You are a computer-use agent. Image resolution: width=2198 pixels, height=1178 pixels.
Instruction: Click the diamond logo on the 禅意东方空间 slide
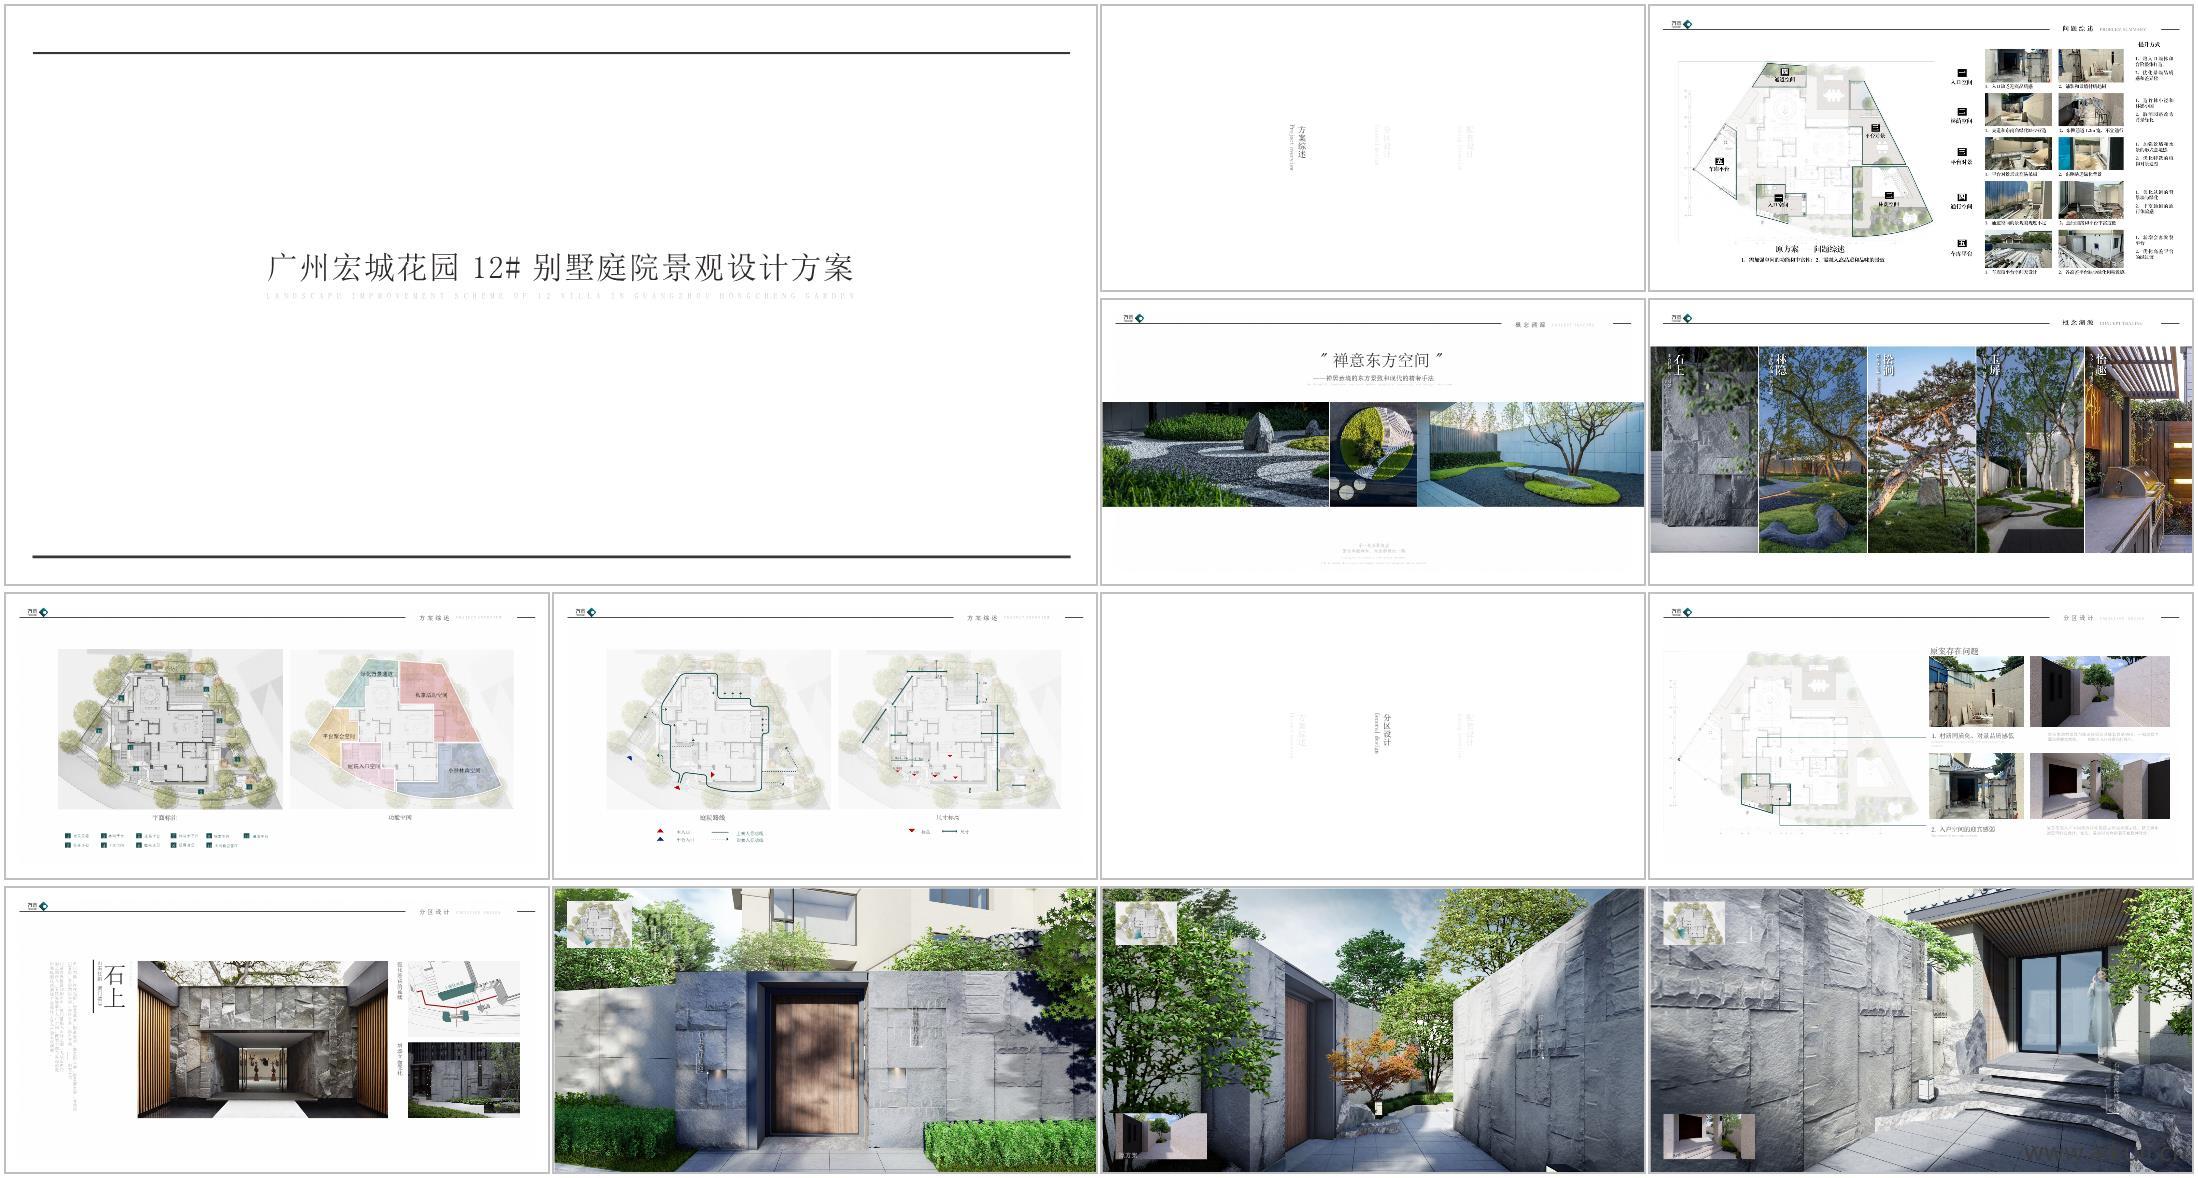pos(1140,318)
